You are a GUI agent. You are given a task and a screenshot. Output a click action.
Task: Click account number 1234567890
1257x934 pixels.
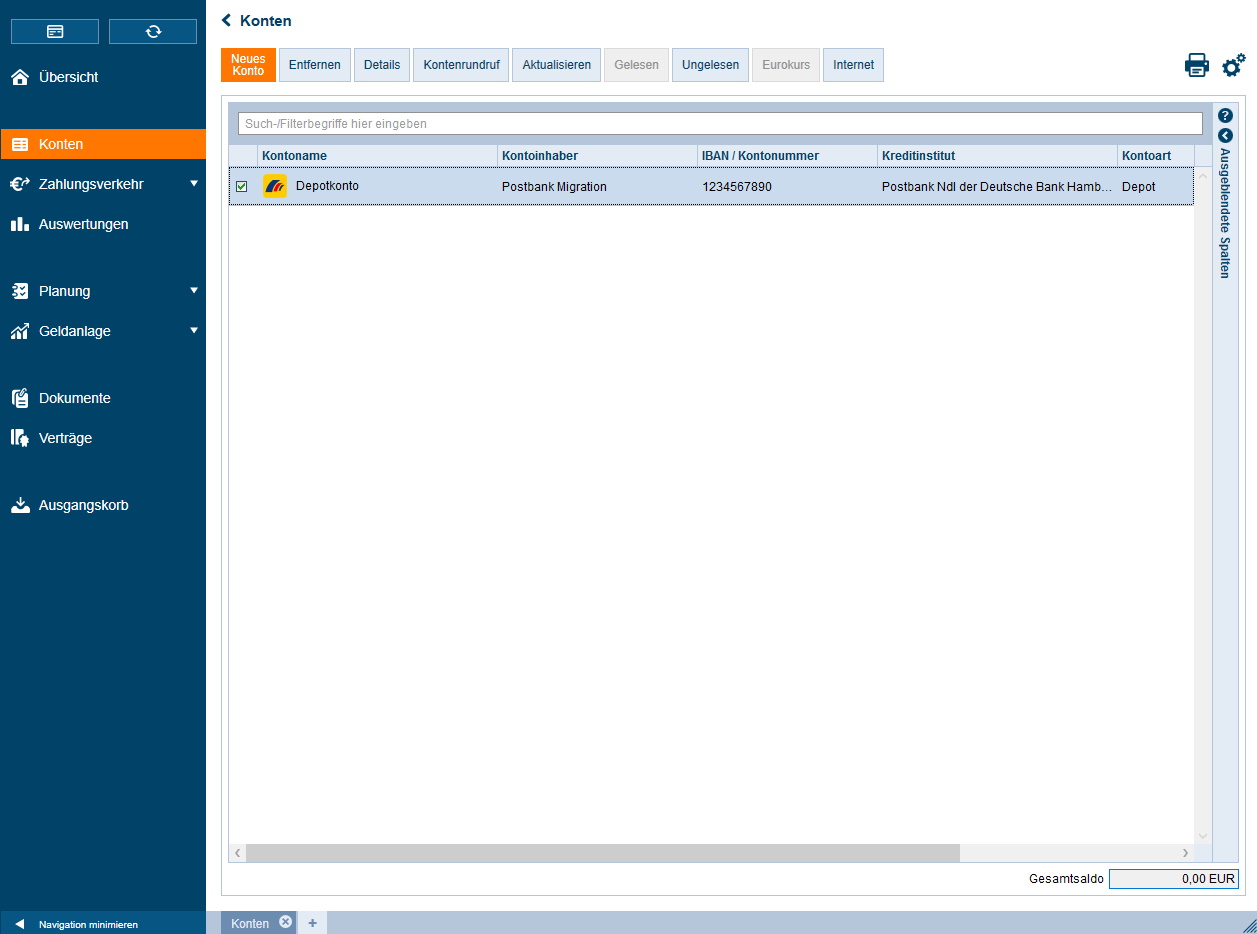click(x=737, y=187)
